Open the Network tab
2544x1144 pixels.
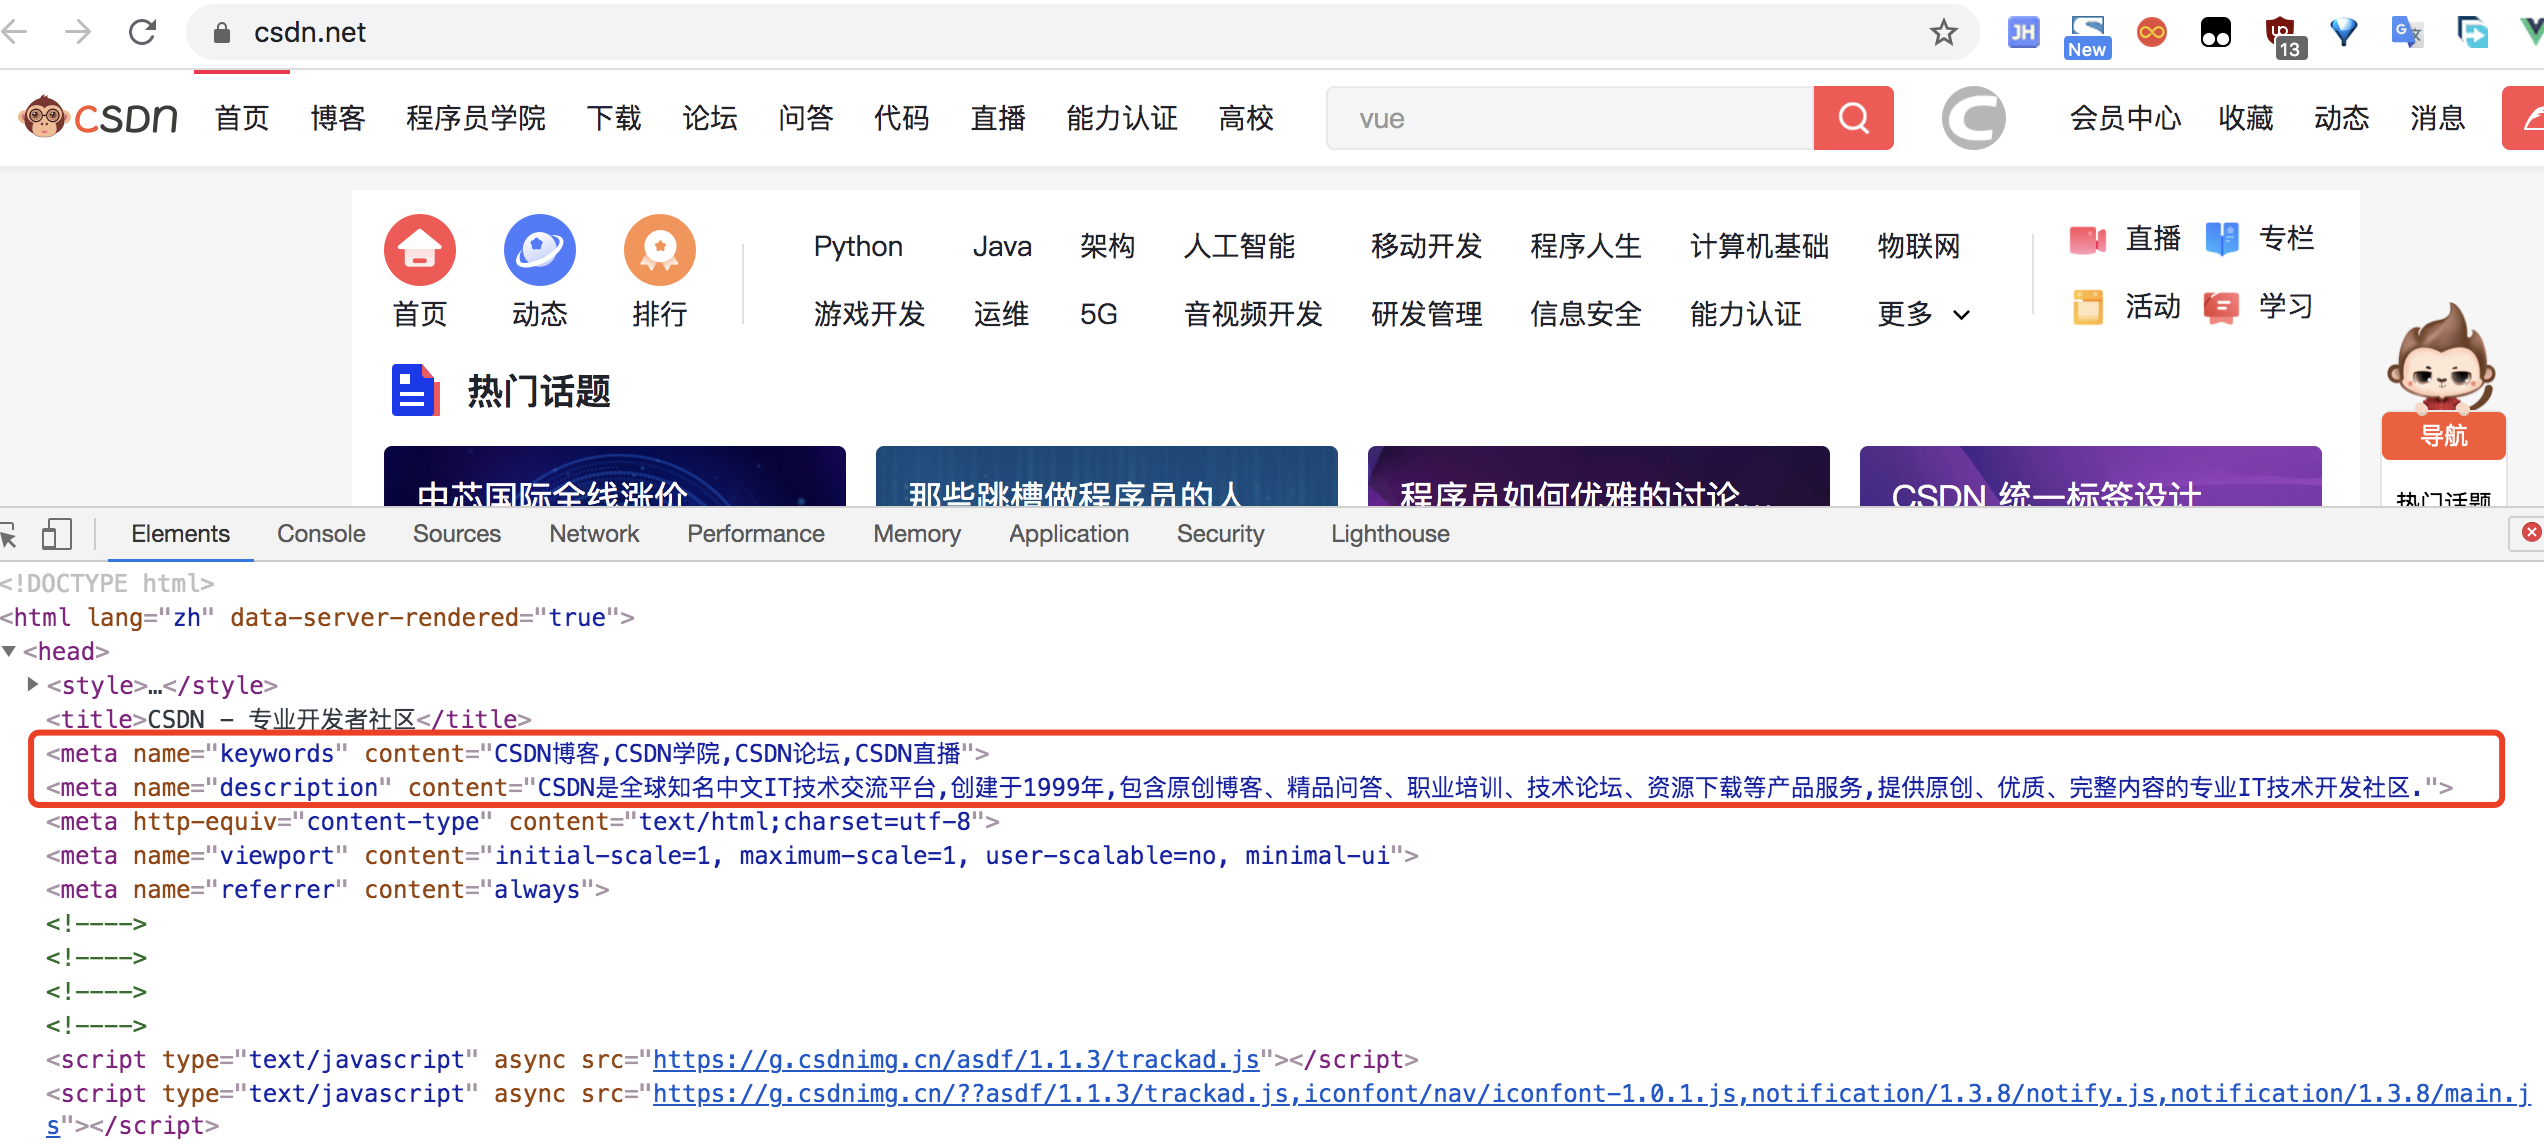[594, 534]
